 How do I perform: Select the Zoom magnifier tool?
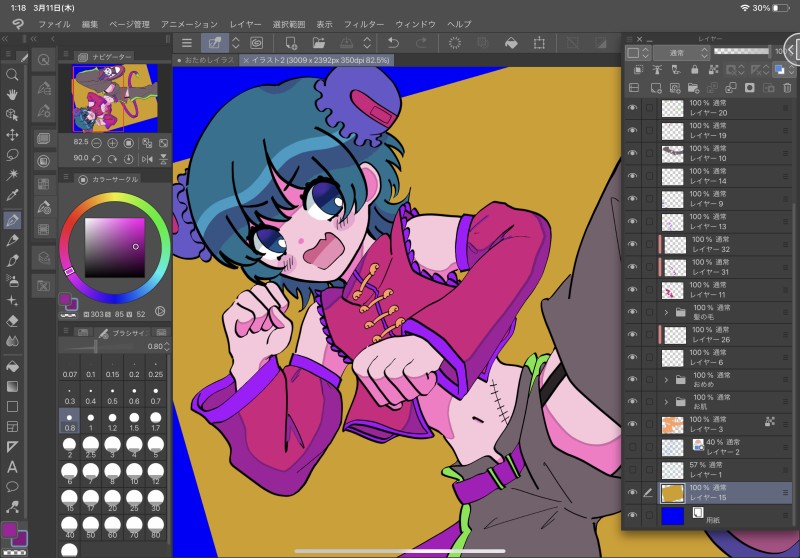(12, 75)
